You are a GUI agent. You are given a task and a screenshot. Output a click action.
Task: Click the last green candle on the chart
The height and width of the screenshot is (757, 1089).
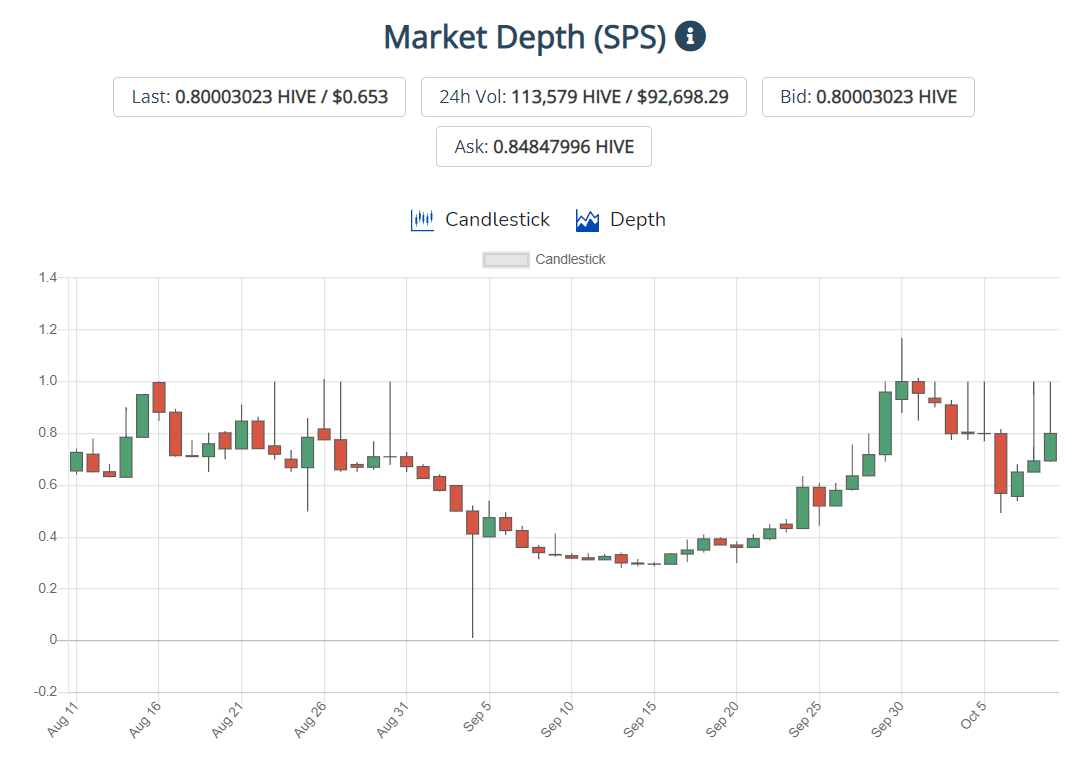[x=1050, y=447]
